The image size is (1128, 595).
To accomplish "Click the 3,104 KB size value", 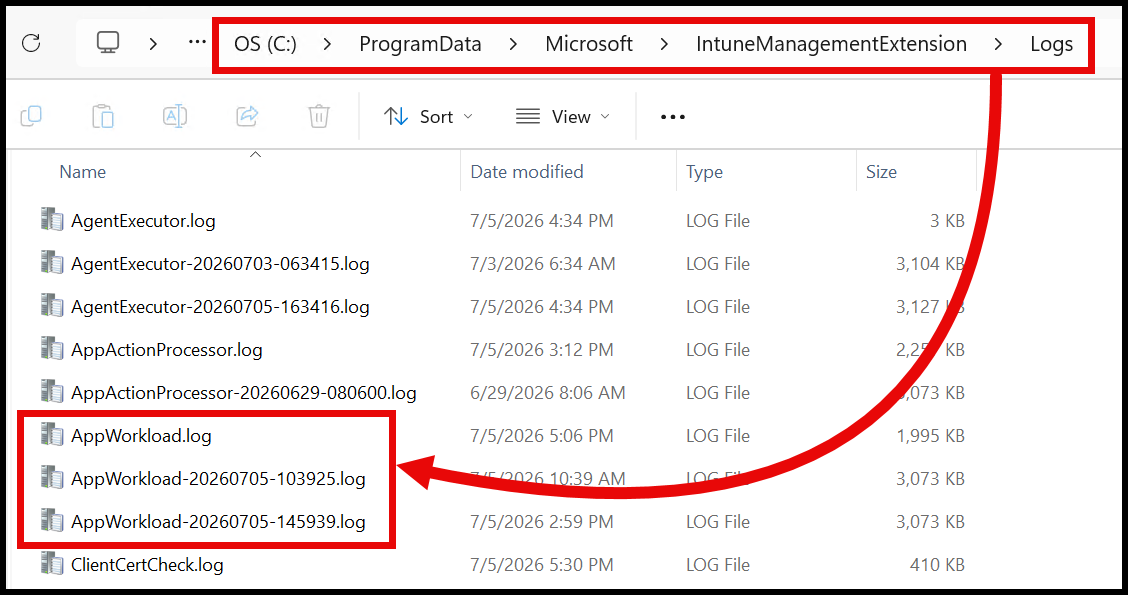I will tap(930, 264).
